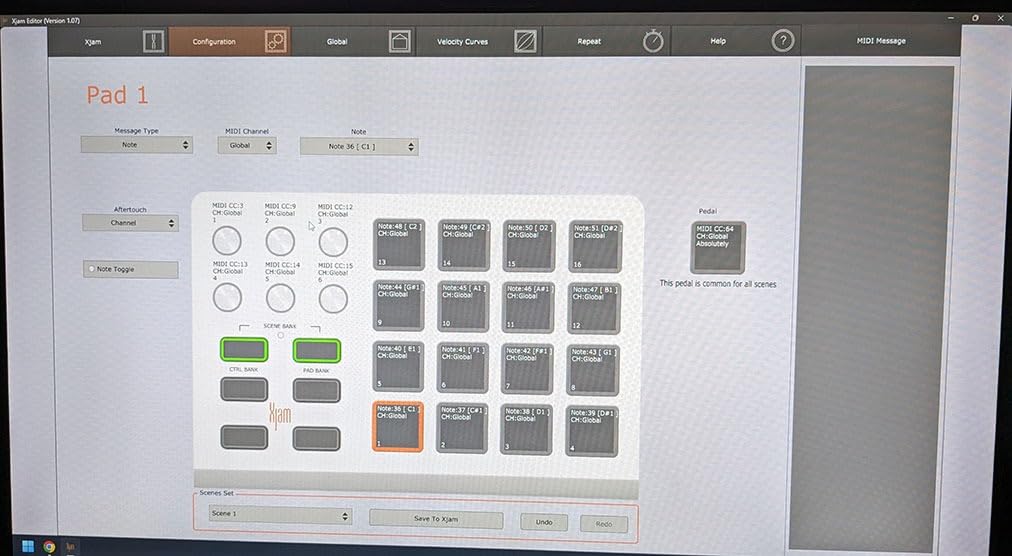The image size is (1012, 556).
Task: Select pad 6 Note:41 F1
Action: point(463,368)
